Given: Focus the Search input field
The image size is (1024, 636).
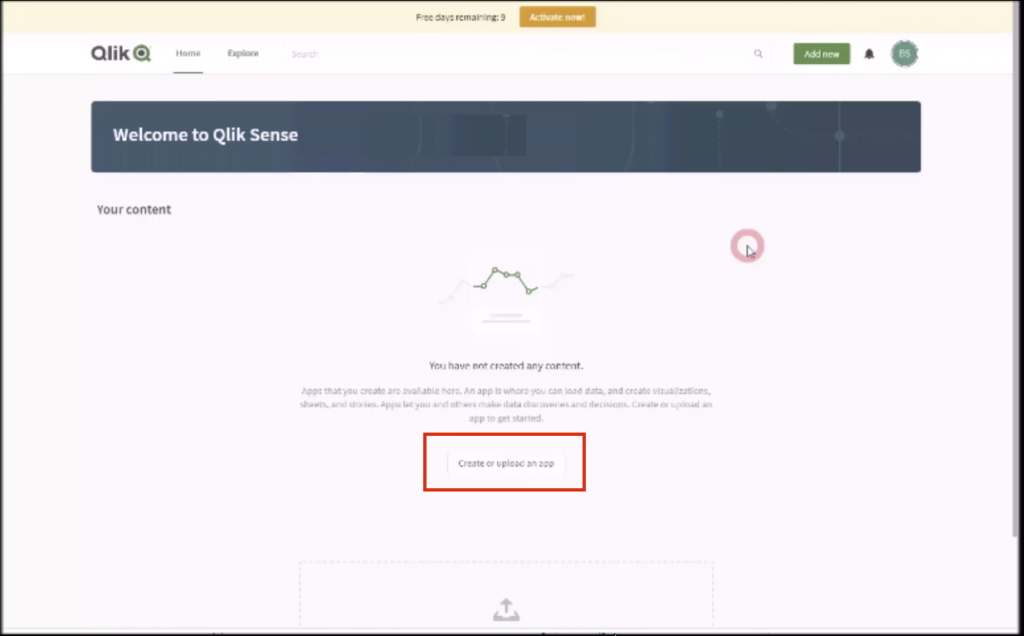Looking at the screenshot, I should click(519, 54).
